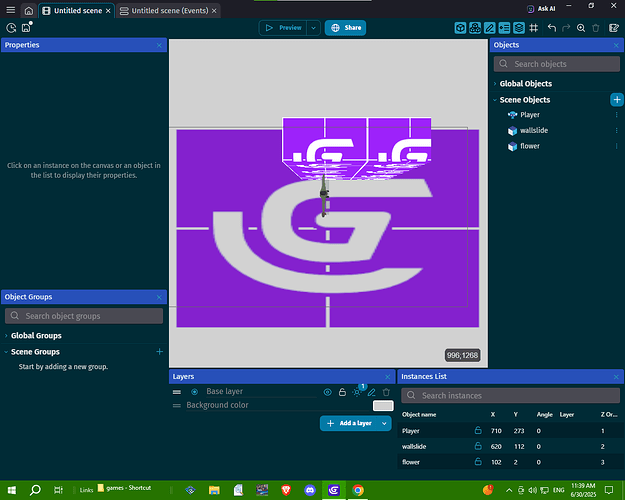This screenshot has width=625, height=500.
Task: Go to the Home tab icon
Action: coord(29,11)
